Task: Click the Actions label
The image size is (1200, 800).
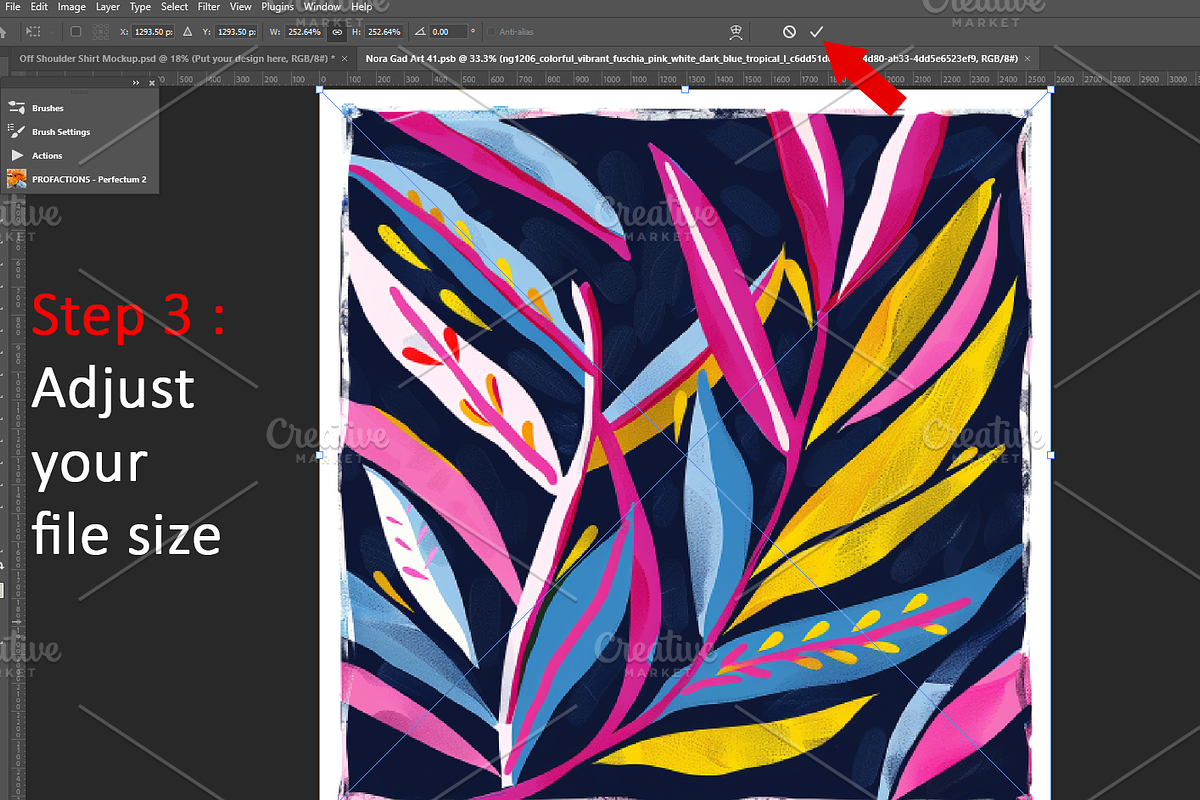Action: (47, 156)
